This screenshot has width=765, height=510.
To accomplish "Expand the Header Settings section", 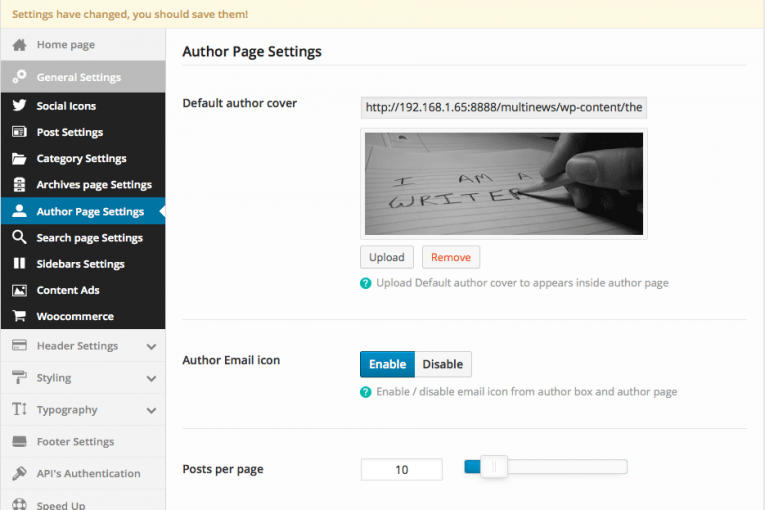I will tap(151, 347).
